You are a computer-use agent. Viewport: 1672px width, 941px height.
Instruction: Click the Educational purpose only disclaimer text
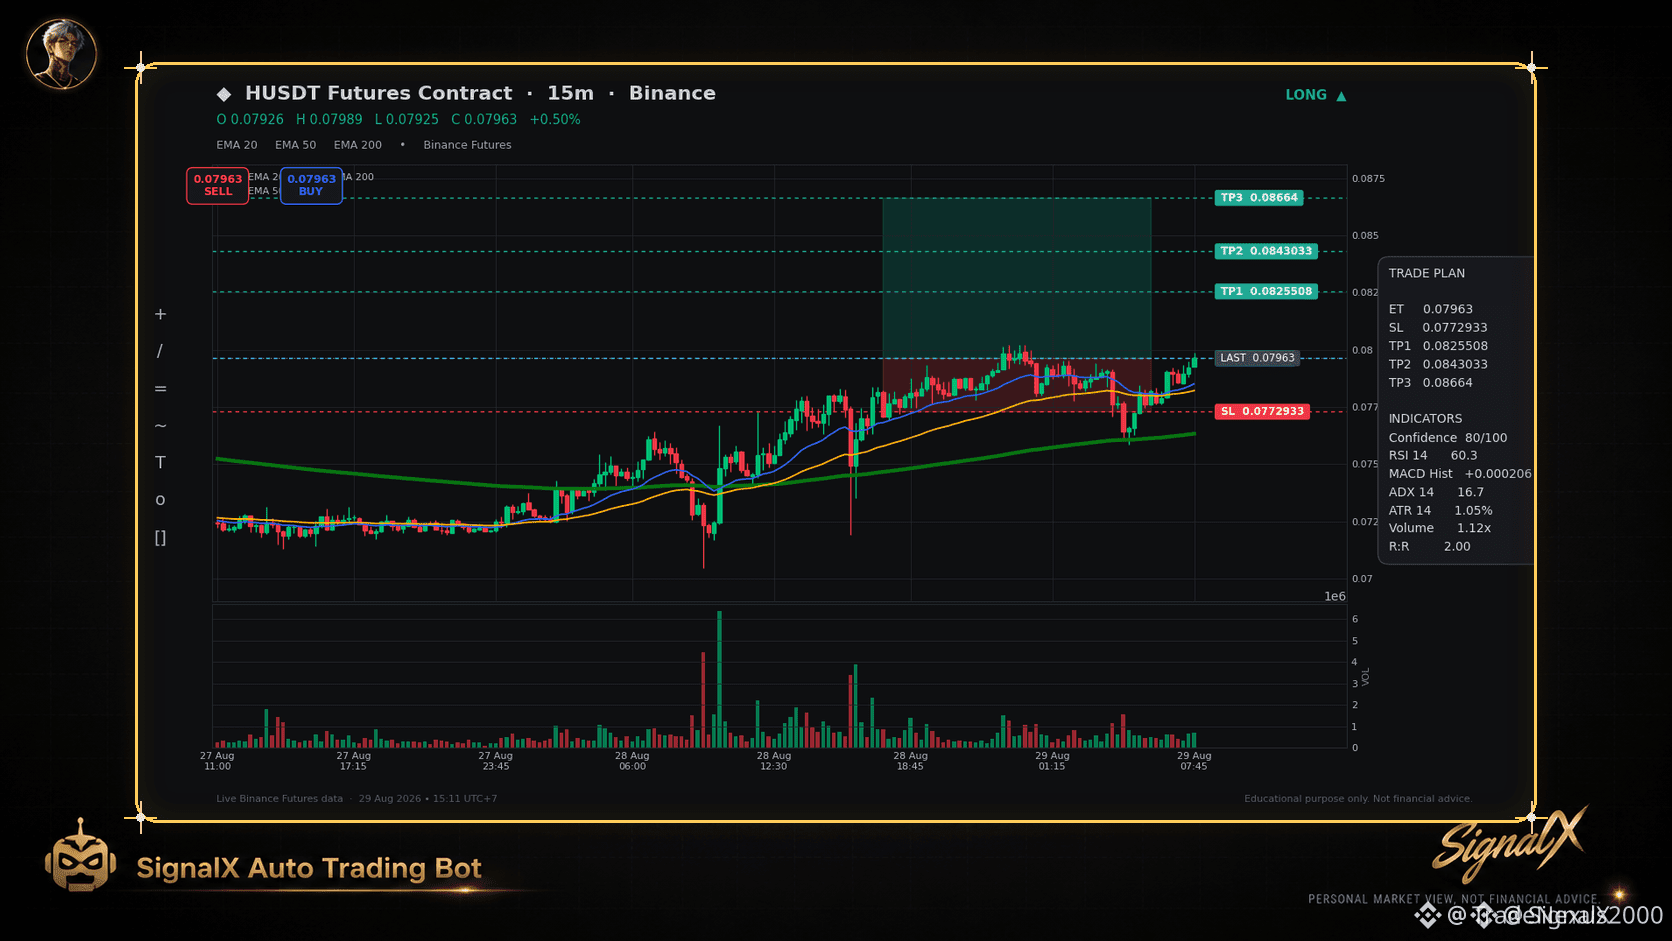pos(1358,798)
